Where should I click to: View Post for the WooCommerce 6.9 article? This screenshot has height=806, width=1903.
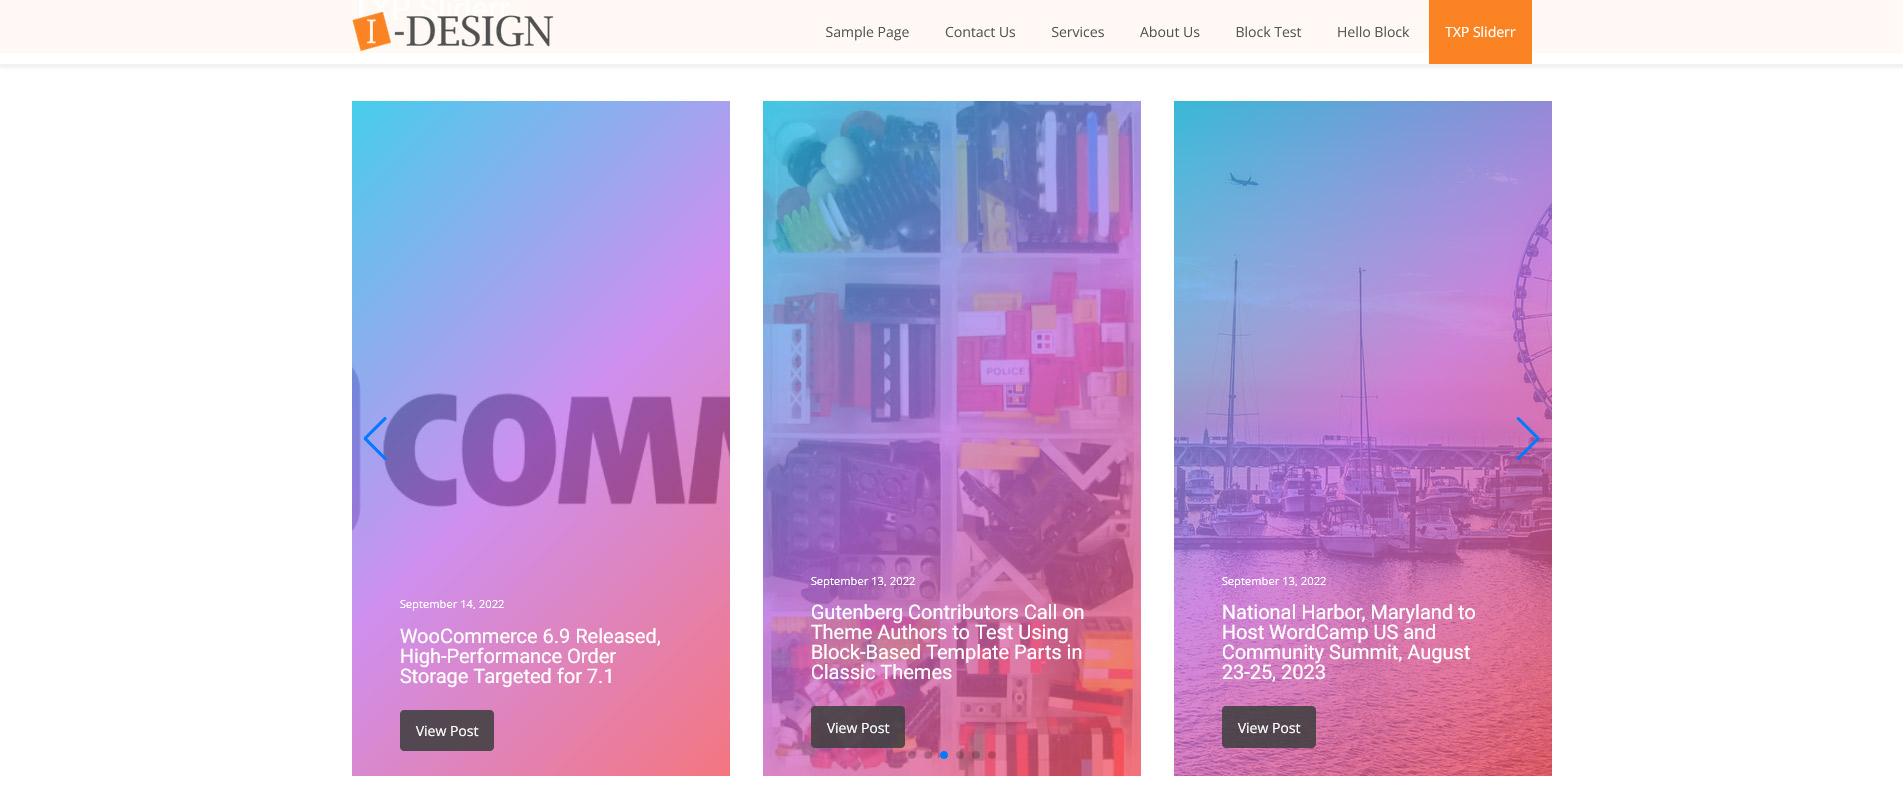447,731
